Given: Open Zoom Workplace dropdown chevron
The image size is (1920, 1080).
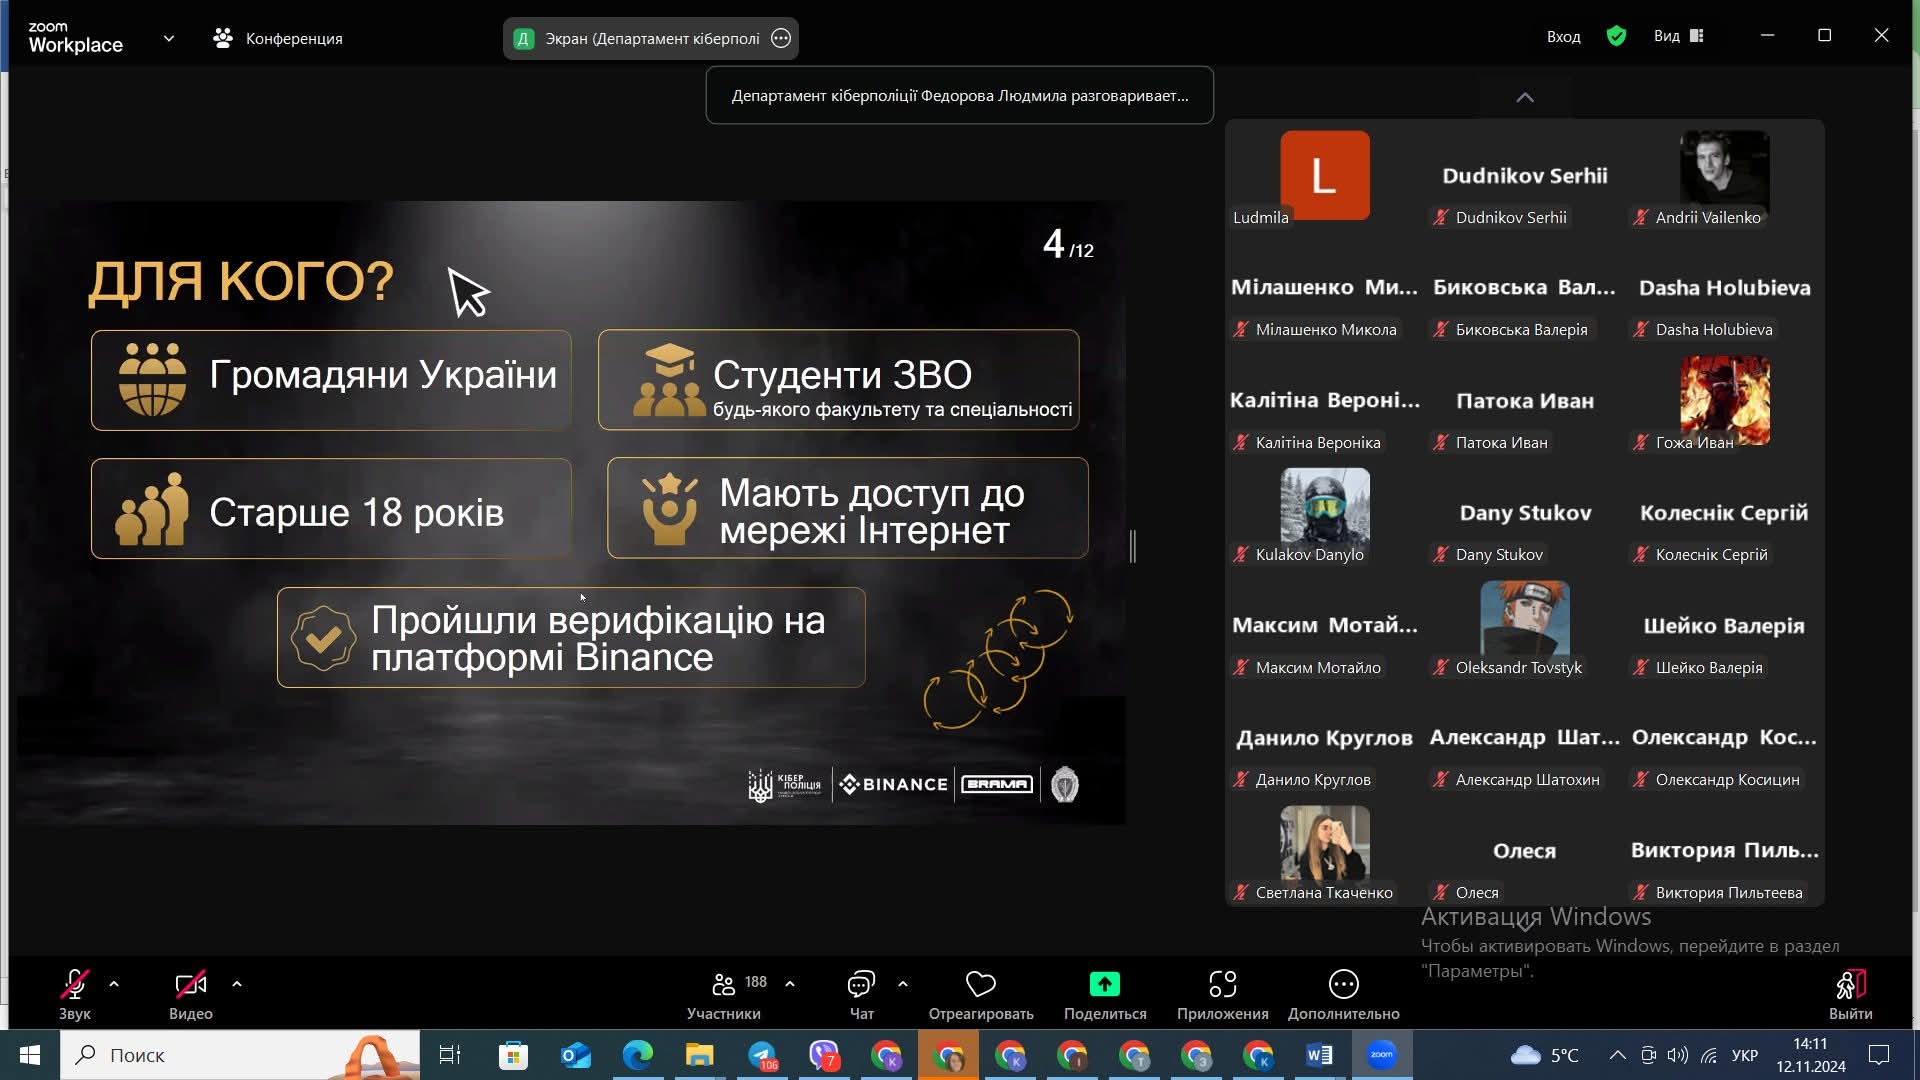Looking at the screenshot, I should [x=169, y=39].
